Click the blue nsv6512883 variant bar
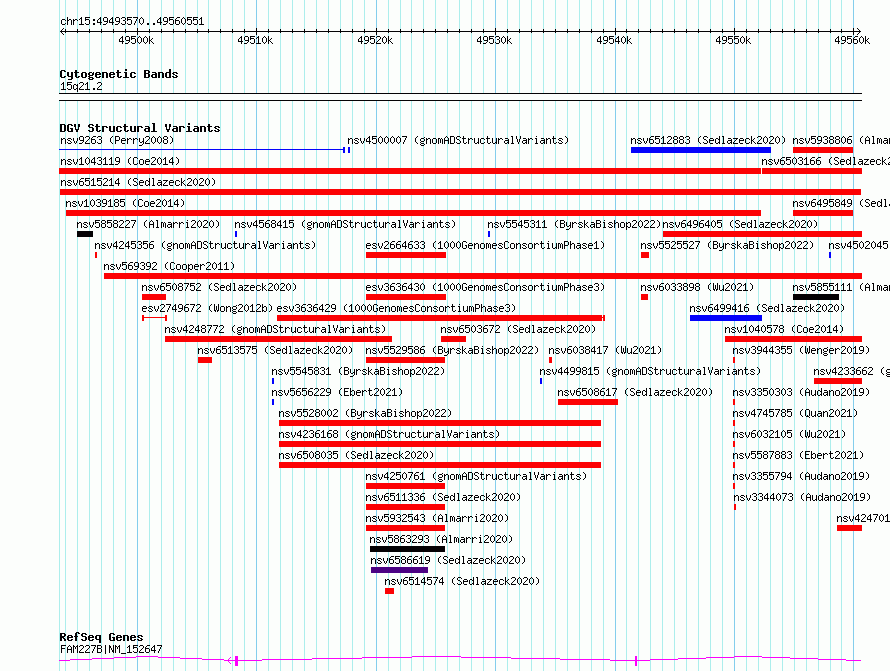Image resolution: width=890 pixels, height=671 pixels. pyautogui.click(x=700, y=150)
